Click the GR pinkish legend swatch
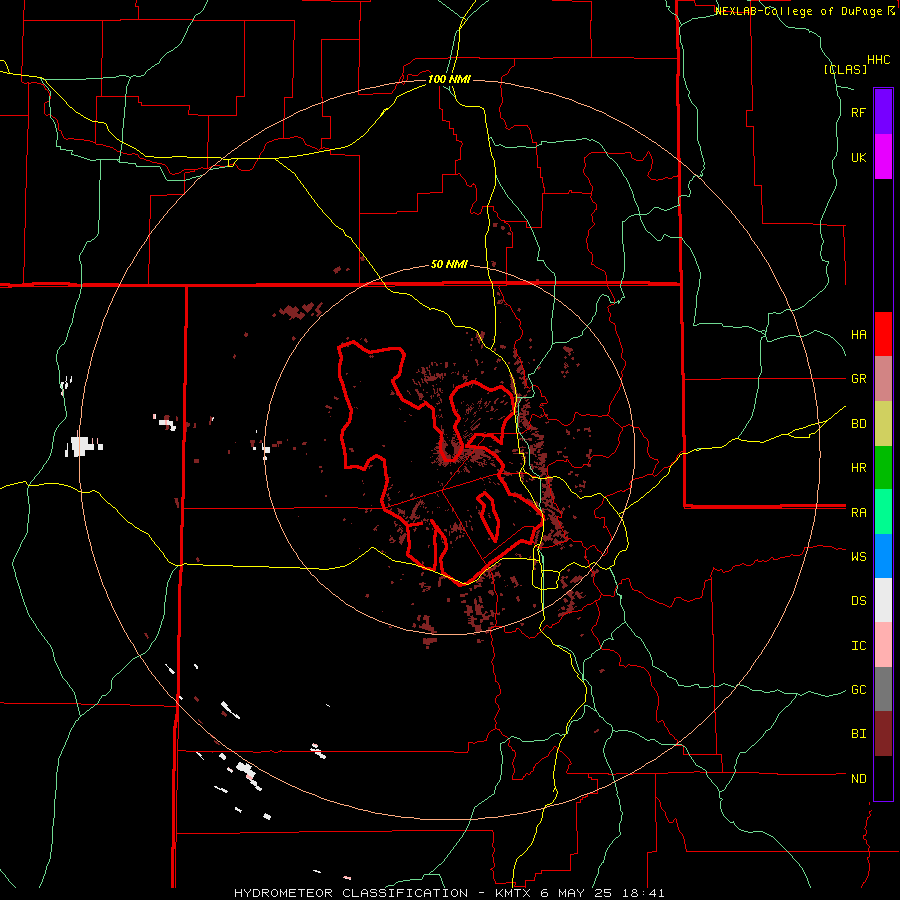Image resolution: width=900 pixels, height=900 pixels. [883, 378]
